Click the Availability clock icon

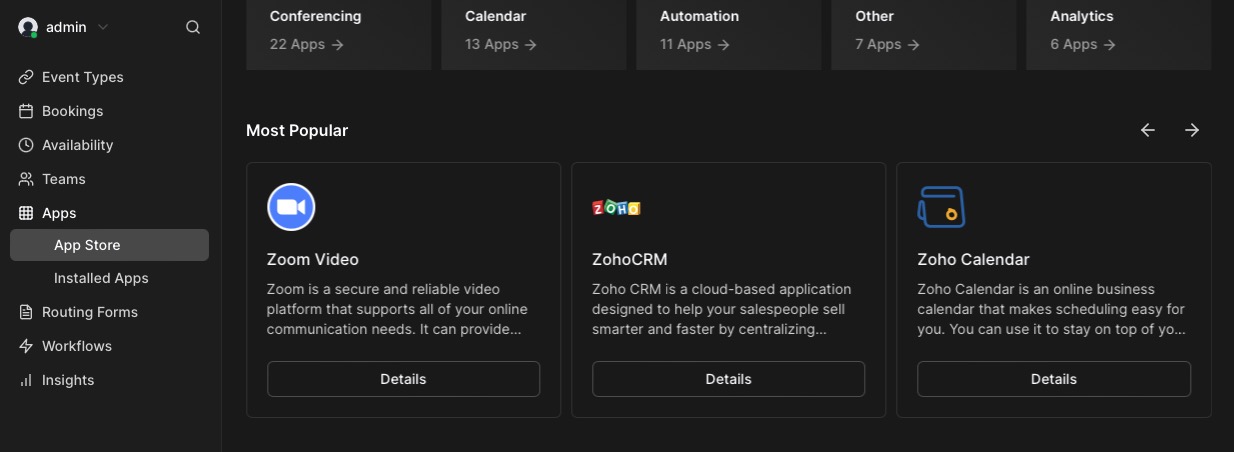pos(26,145)
